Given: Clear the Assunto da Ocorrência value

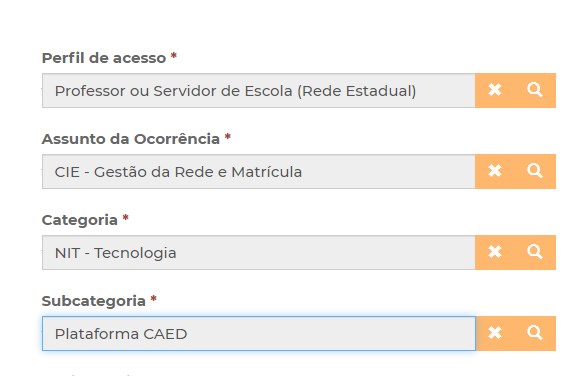Looking at the screenshot, I should coord(495,171).
